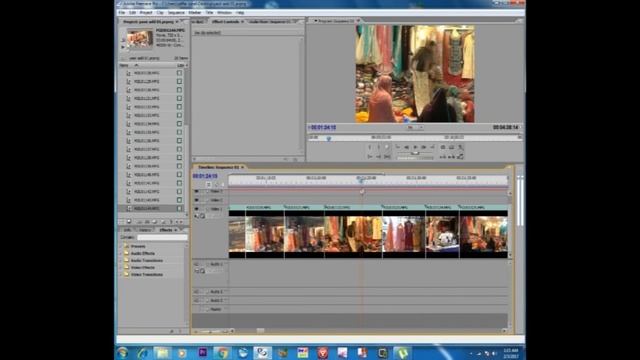Viewport: 640px width, 360px height.
Task: Toggle Loop playback in Program monitor
Action: click(443, 147)
